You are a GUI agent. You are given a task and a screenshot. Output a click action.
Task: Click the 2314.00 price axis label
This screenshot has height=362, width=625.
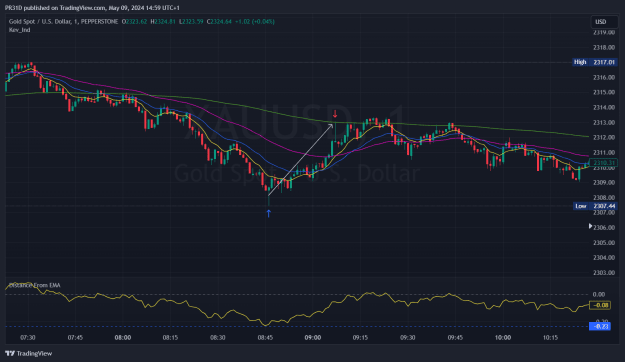(604, 108)
